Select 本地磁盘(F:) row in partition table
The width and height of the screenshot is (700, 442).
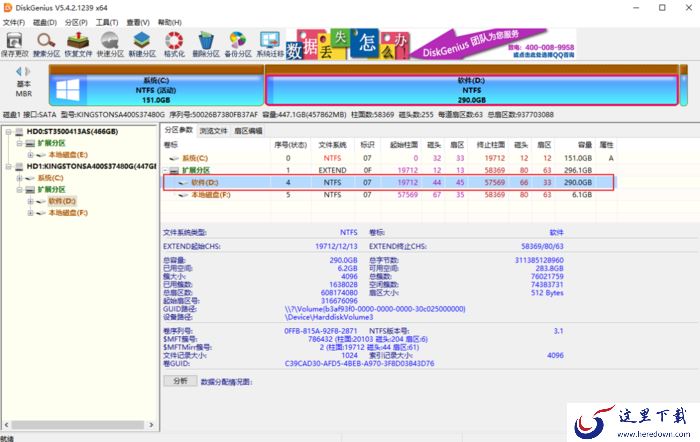(389, 195)
